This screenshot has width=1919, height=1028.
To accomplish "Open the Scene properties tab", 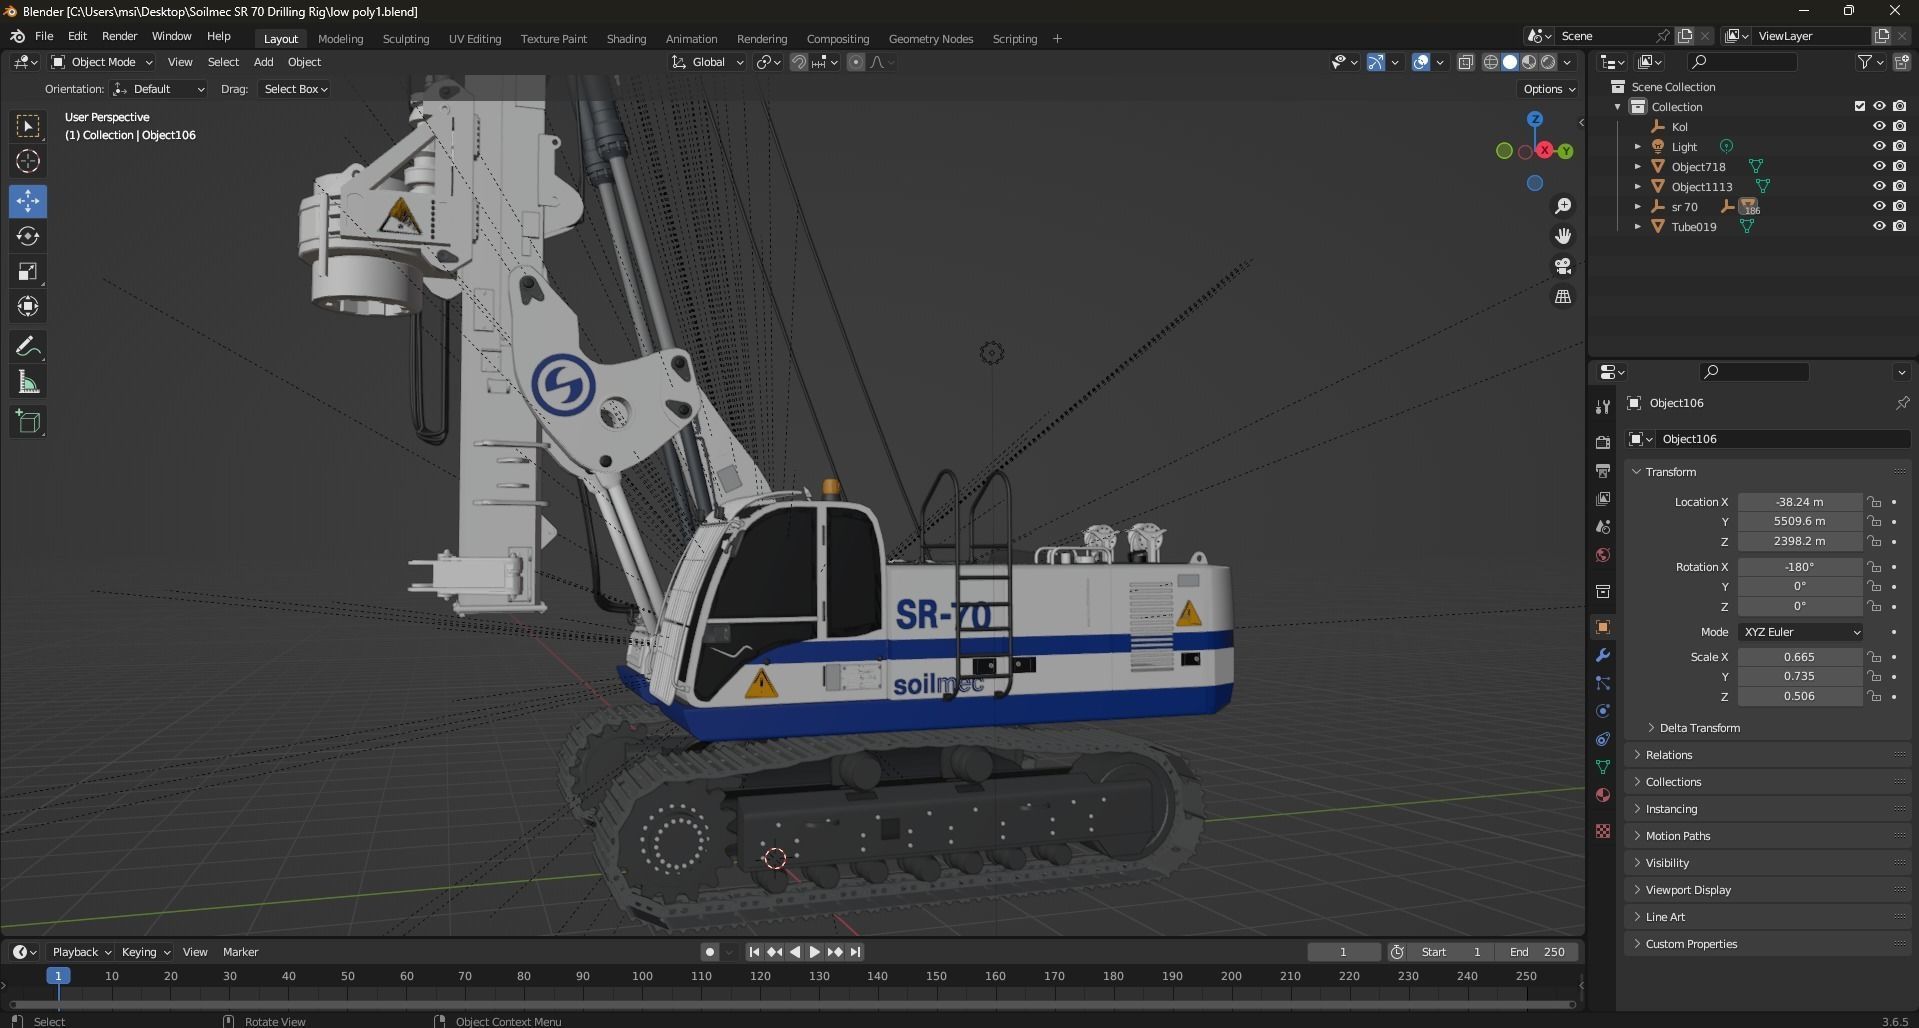I will 1603,526.
